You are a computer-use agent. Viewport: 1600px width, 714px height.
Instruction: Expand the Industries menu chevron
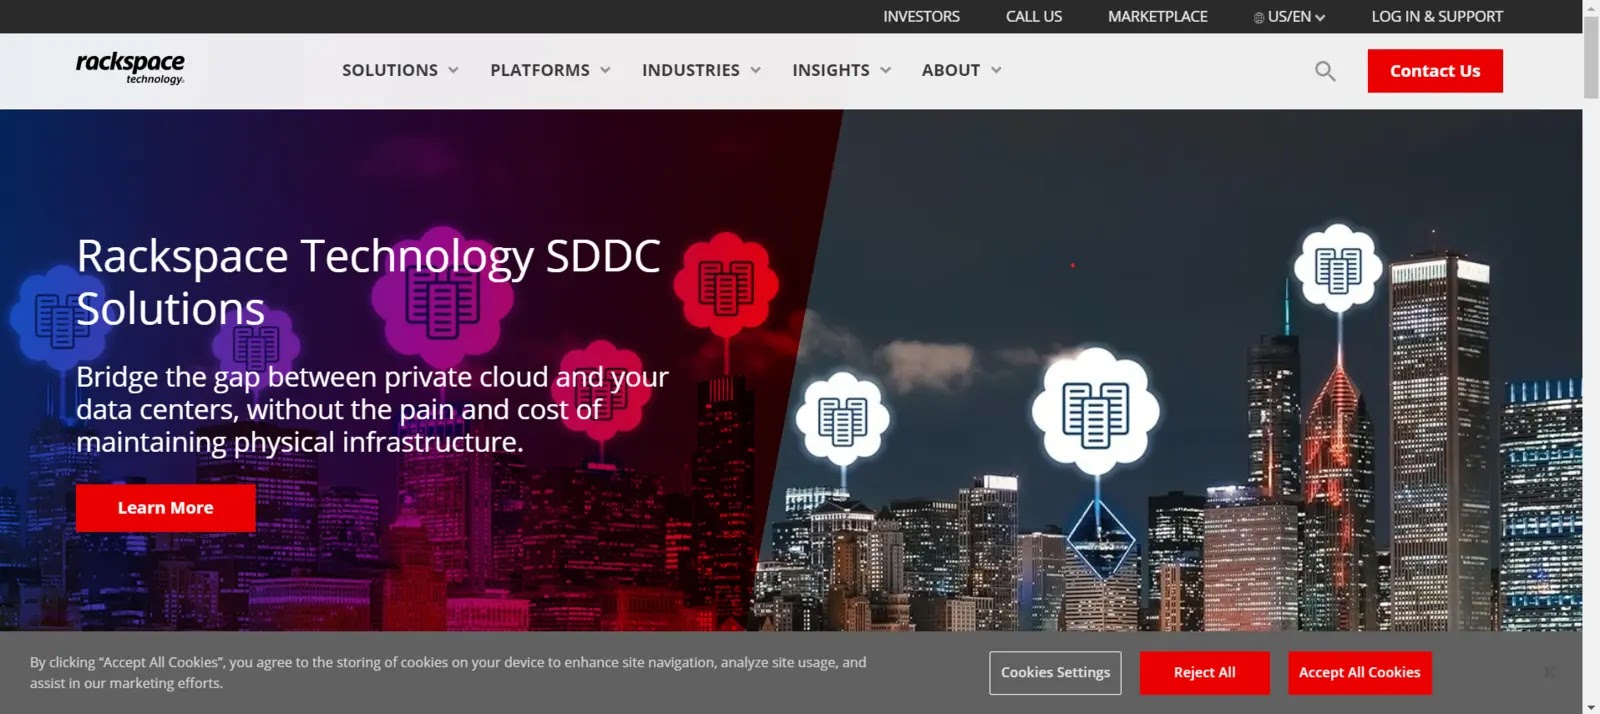point(755,70)
